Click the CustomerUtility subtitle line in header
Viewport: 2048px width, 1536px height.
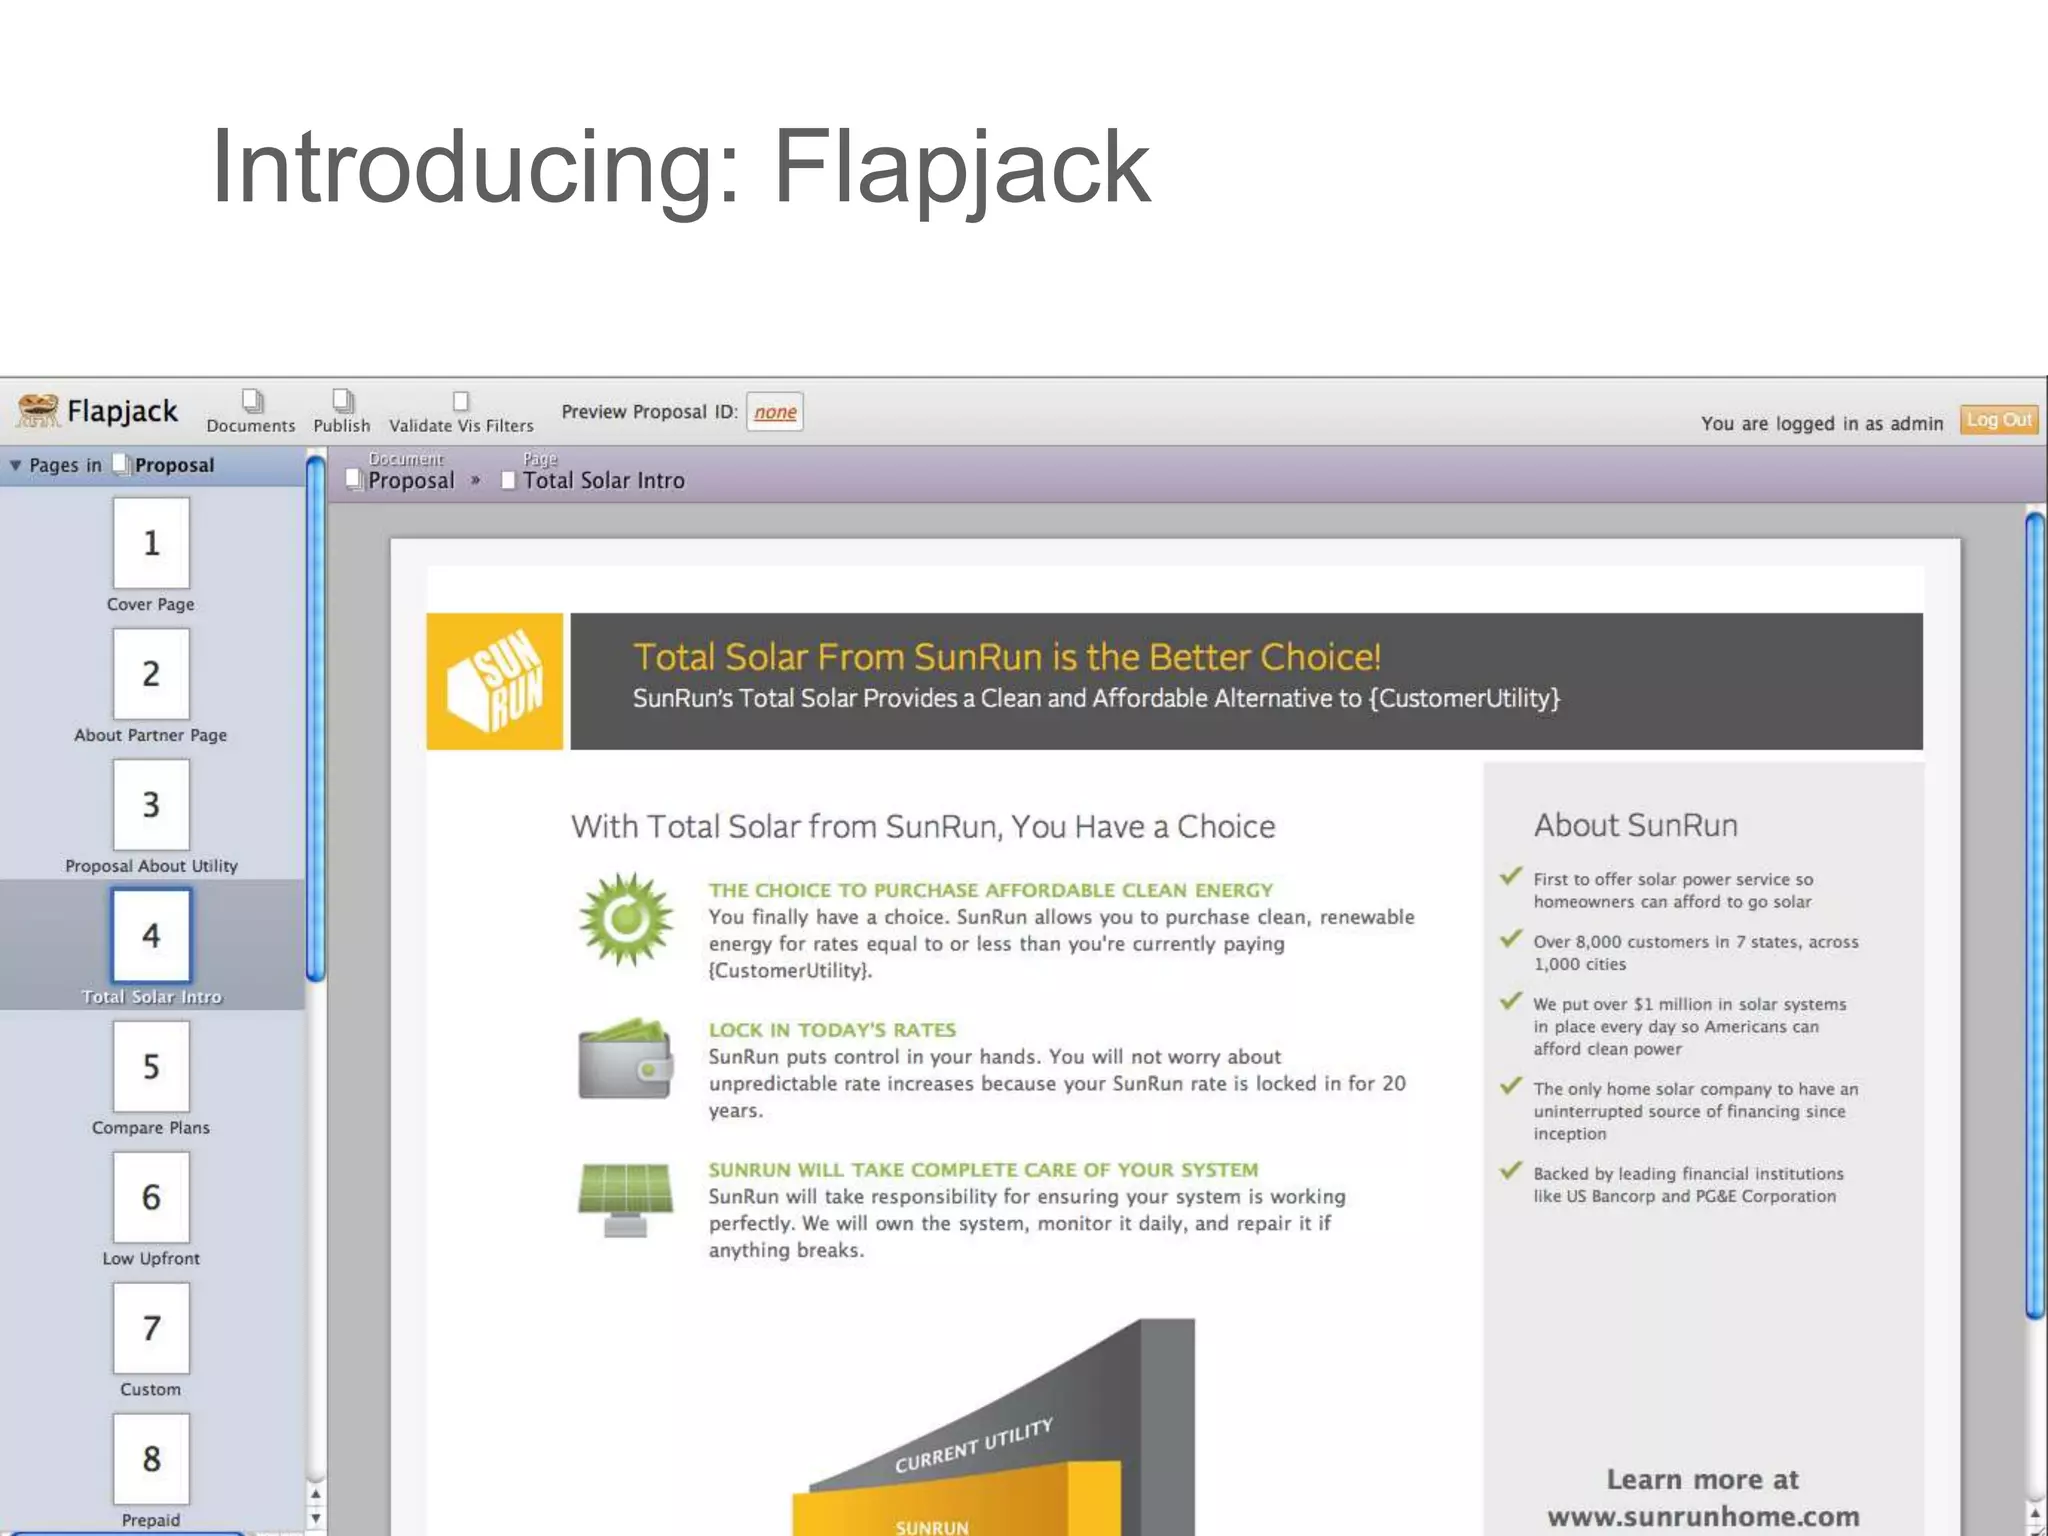coord(1096,698)
